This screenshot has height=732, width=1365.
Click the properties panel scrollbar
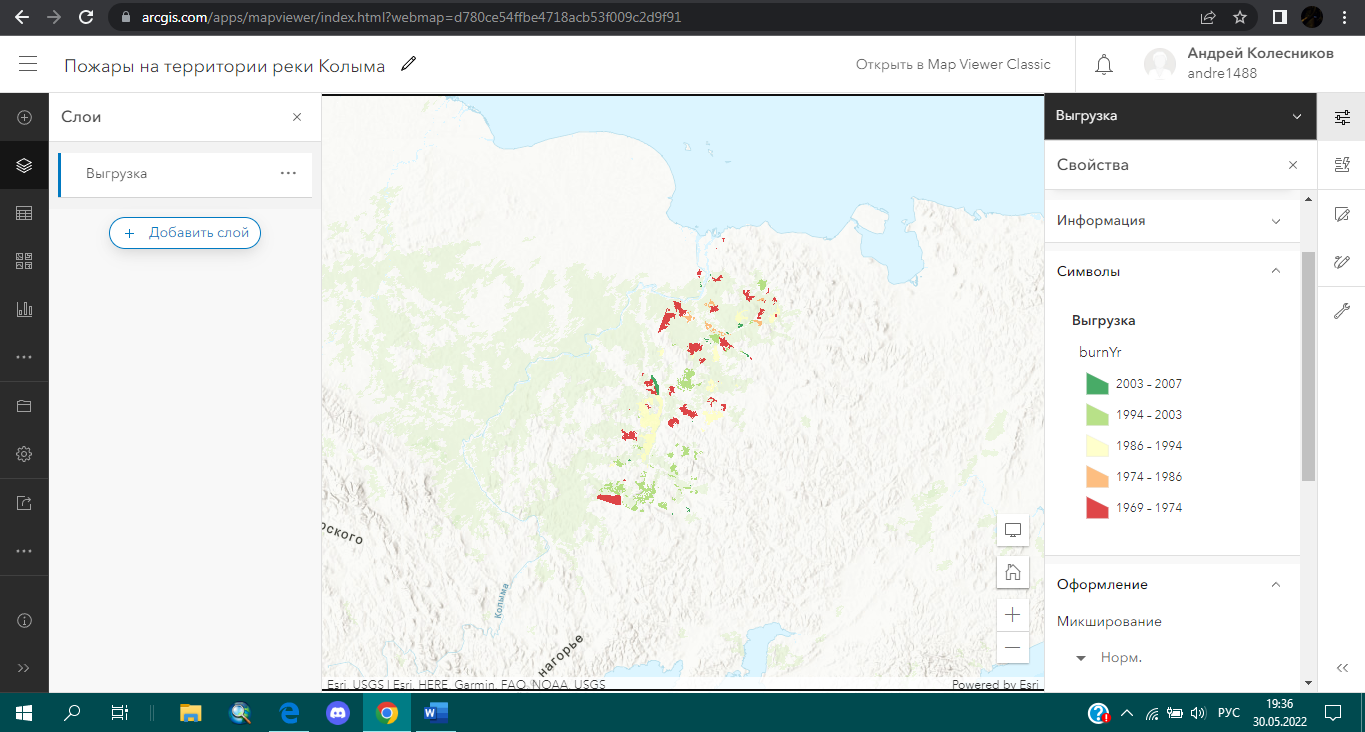point(1308,365)
